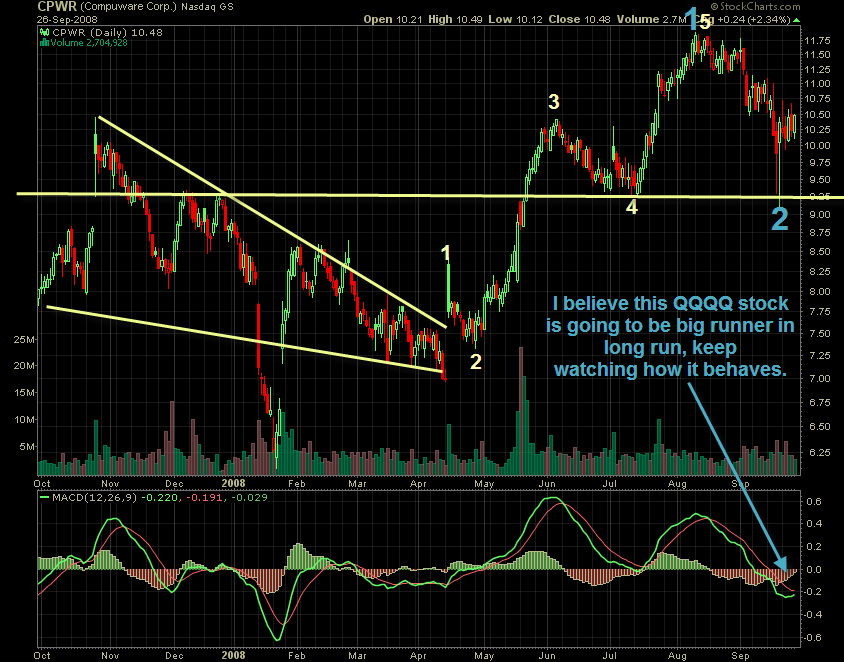Click the -0.4 MACD axis label
Viewport: 844px width, 662px height.
pyautogui.click(x=812, y=615)
